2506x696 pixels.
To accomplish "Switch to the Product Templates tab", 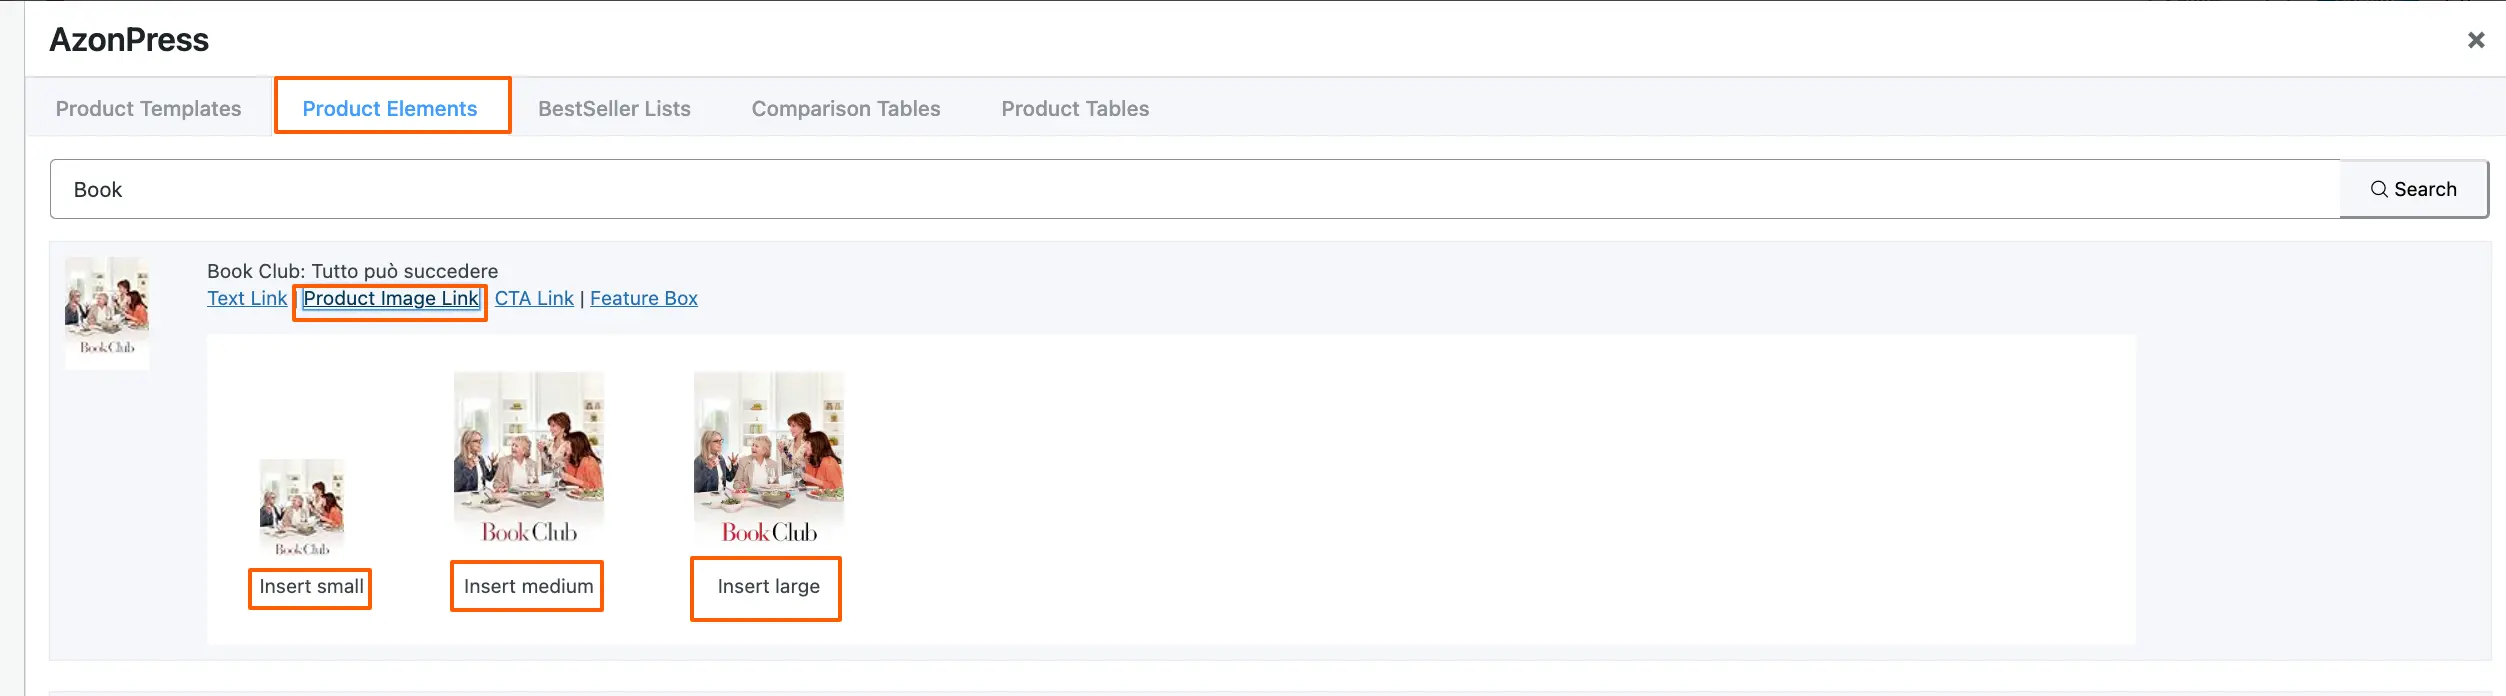I will tap(148, 108).
